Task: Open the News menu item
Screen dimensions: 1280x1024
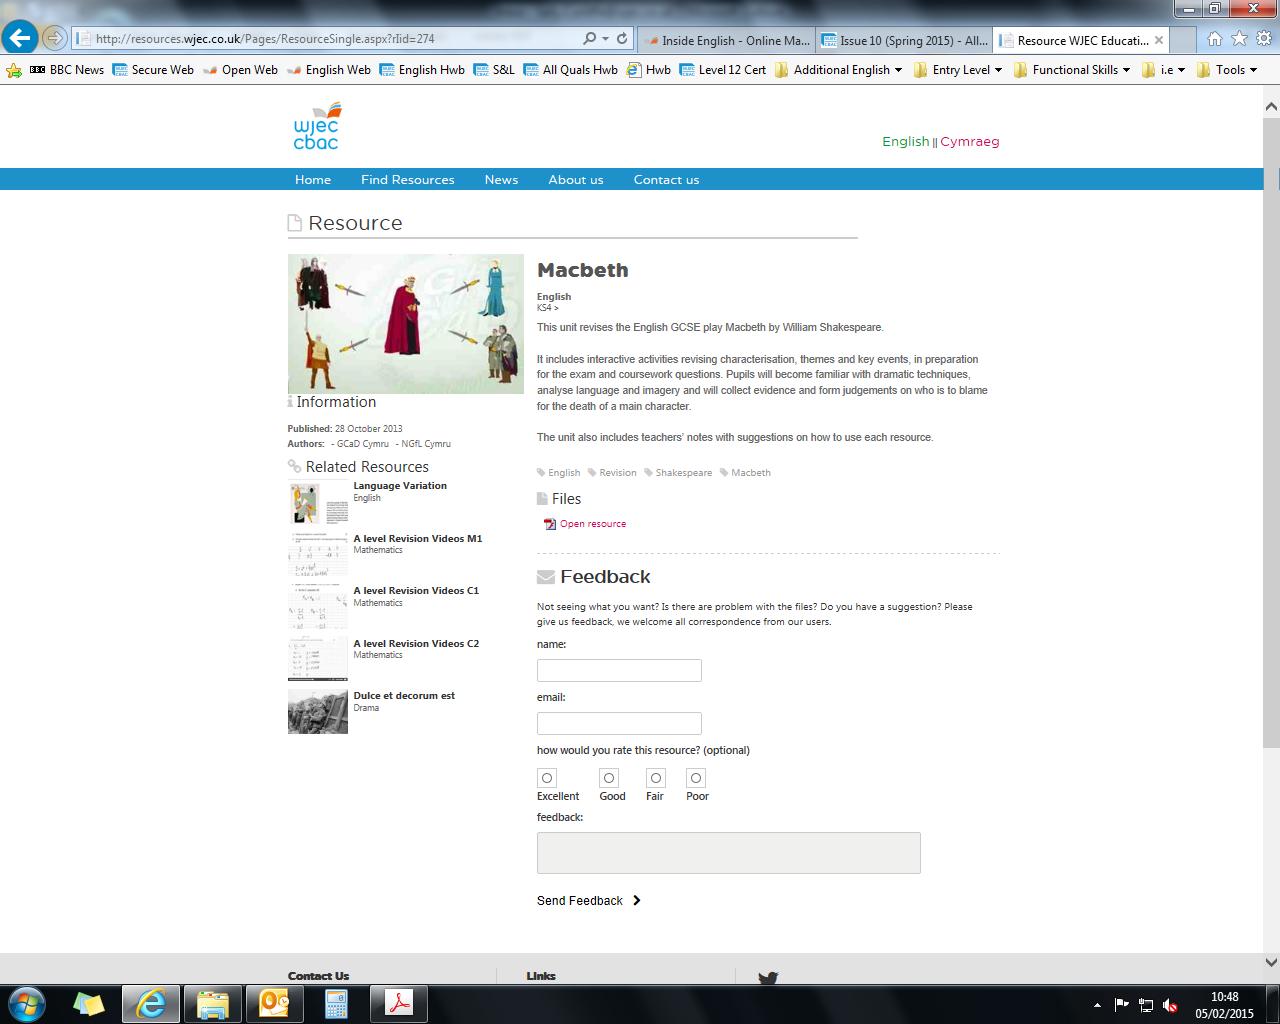Action: [x=501, y=180]
